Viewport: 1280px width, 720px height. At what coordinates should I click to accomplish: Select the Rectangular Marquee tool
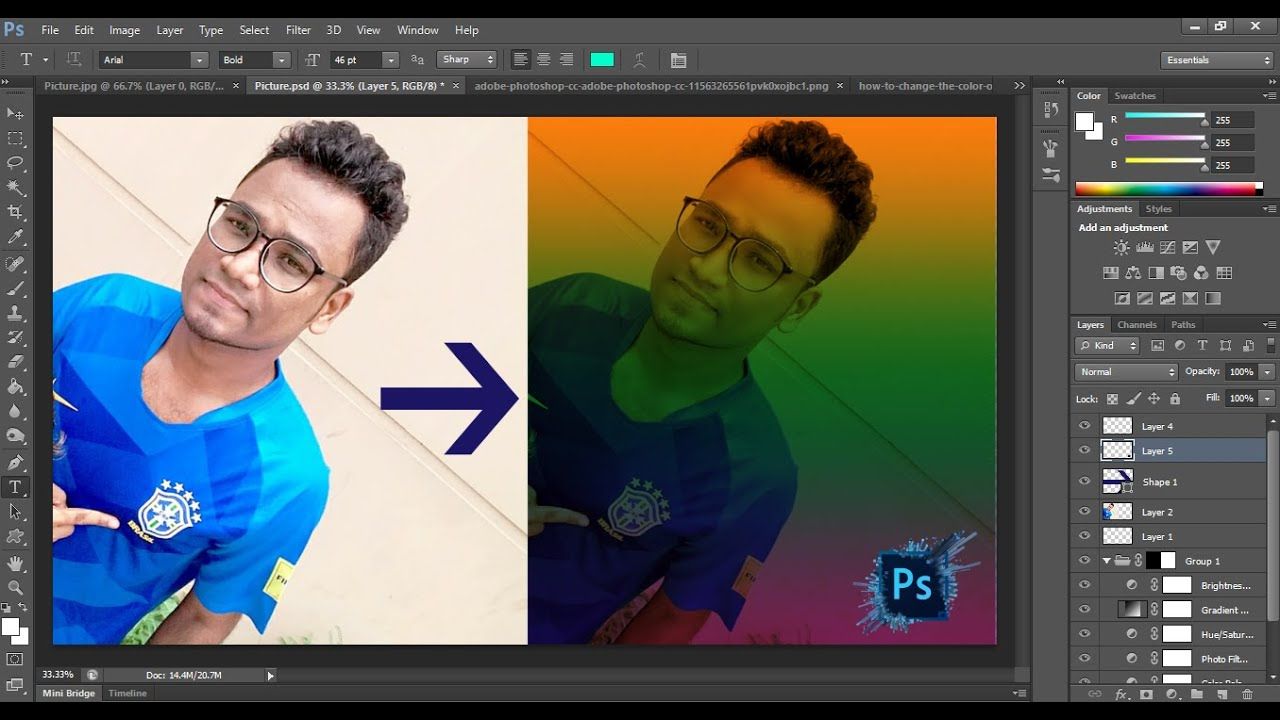click(x=15, y=139)
